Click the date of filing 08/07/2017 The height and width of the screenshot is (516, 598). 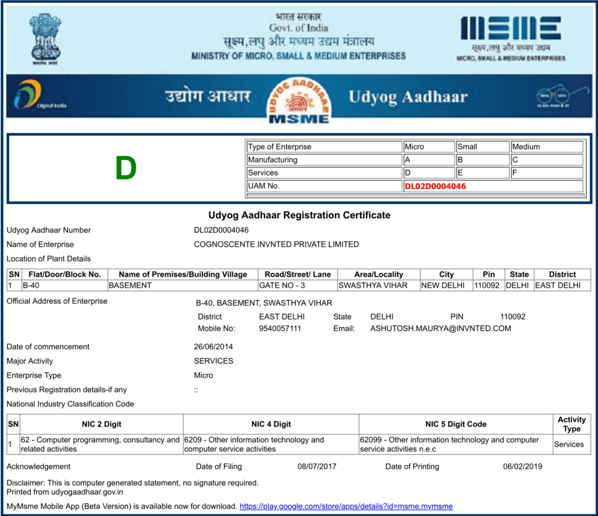tap(317, 466)
